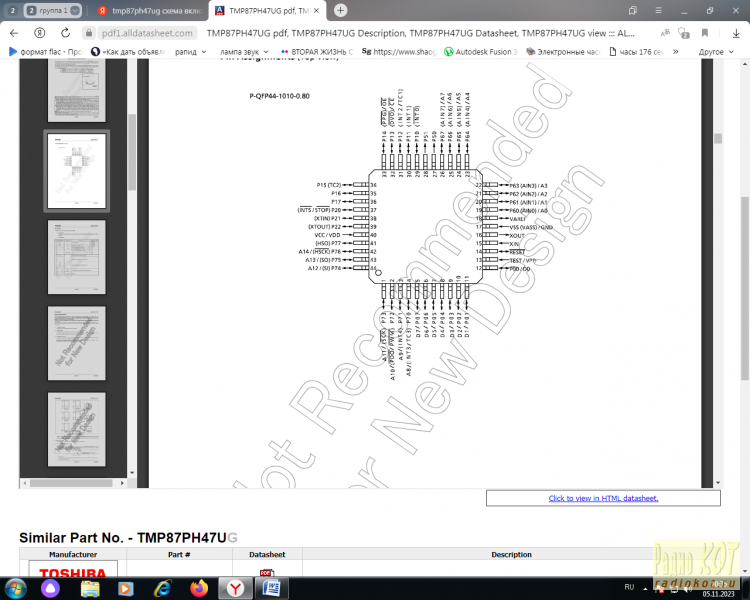The width and height of the screenshot is (750, 600).
Task: Open the media player taskbar icon
Action: (126, 589)
